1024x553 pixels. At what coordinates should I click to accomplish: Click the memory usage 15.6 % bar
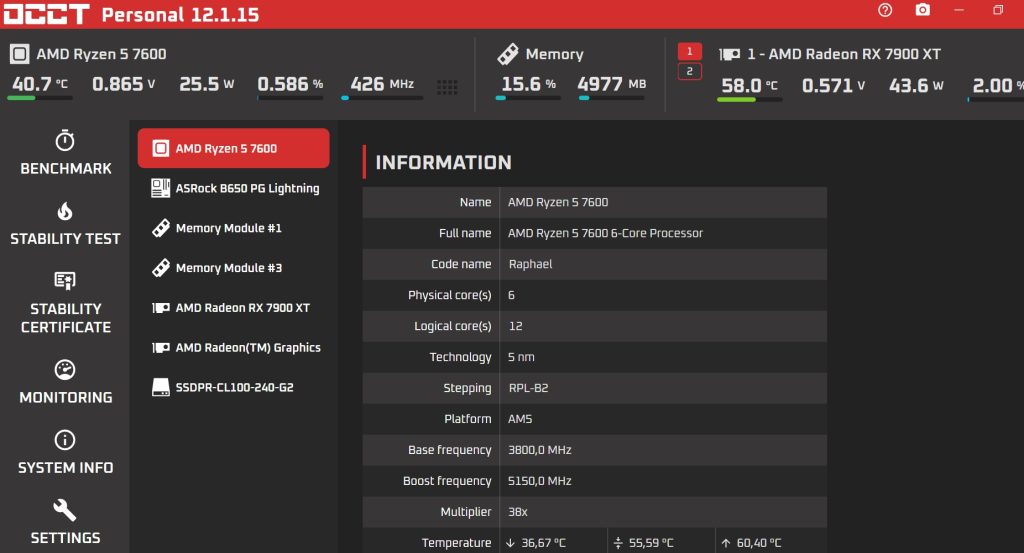528,98
